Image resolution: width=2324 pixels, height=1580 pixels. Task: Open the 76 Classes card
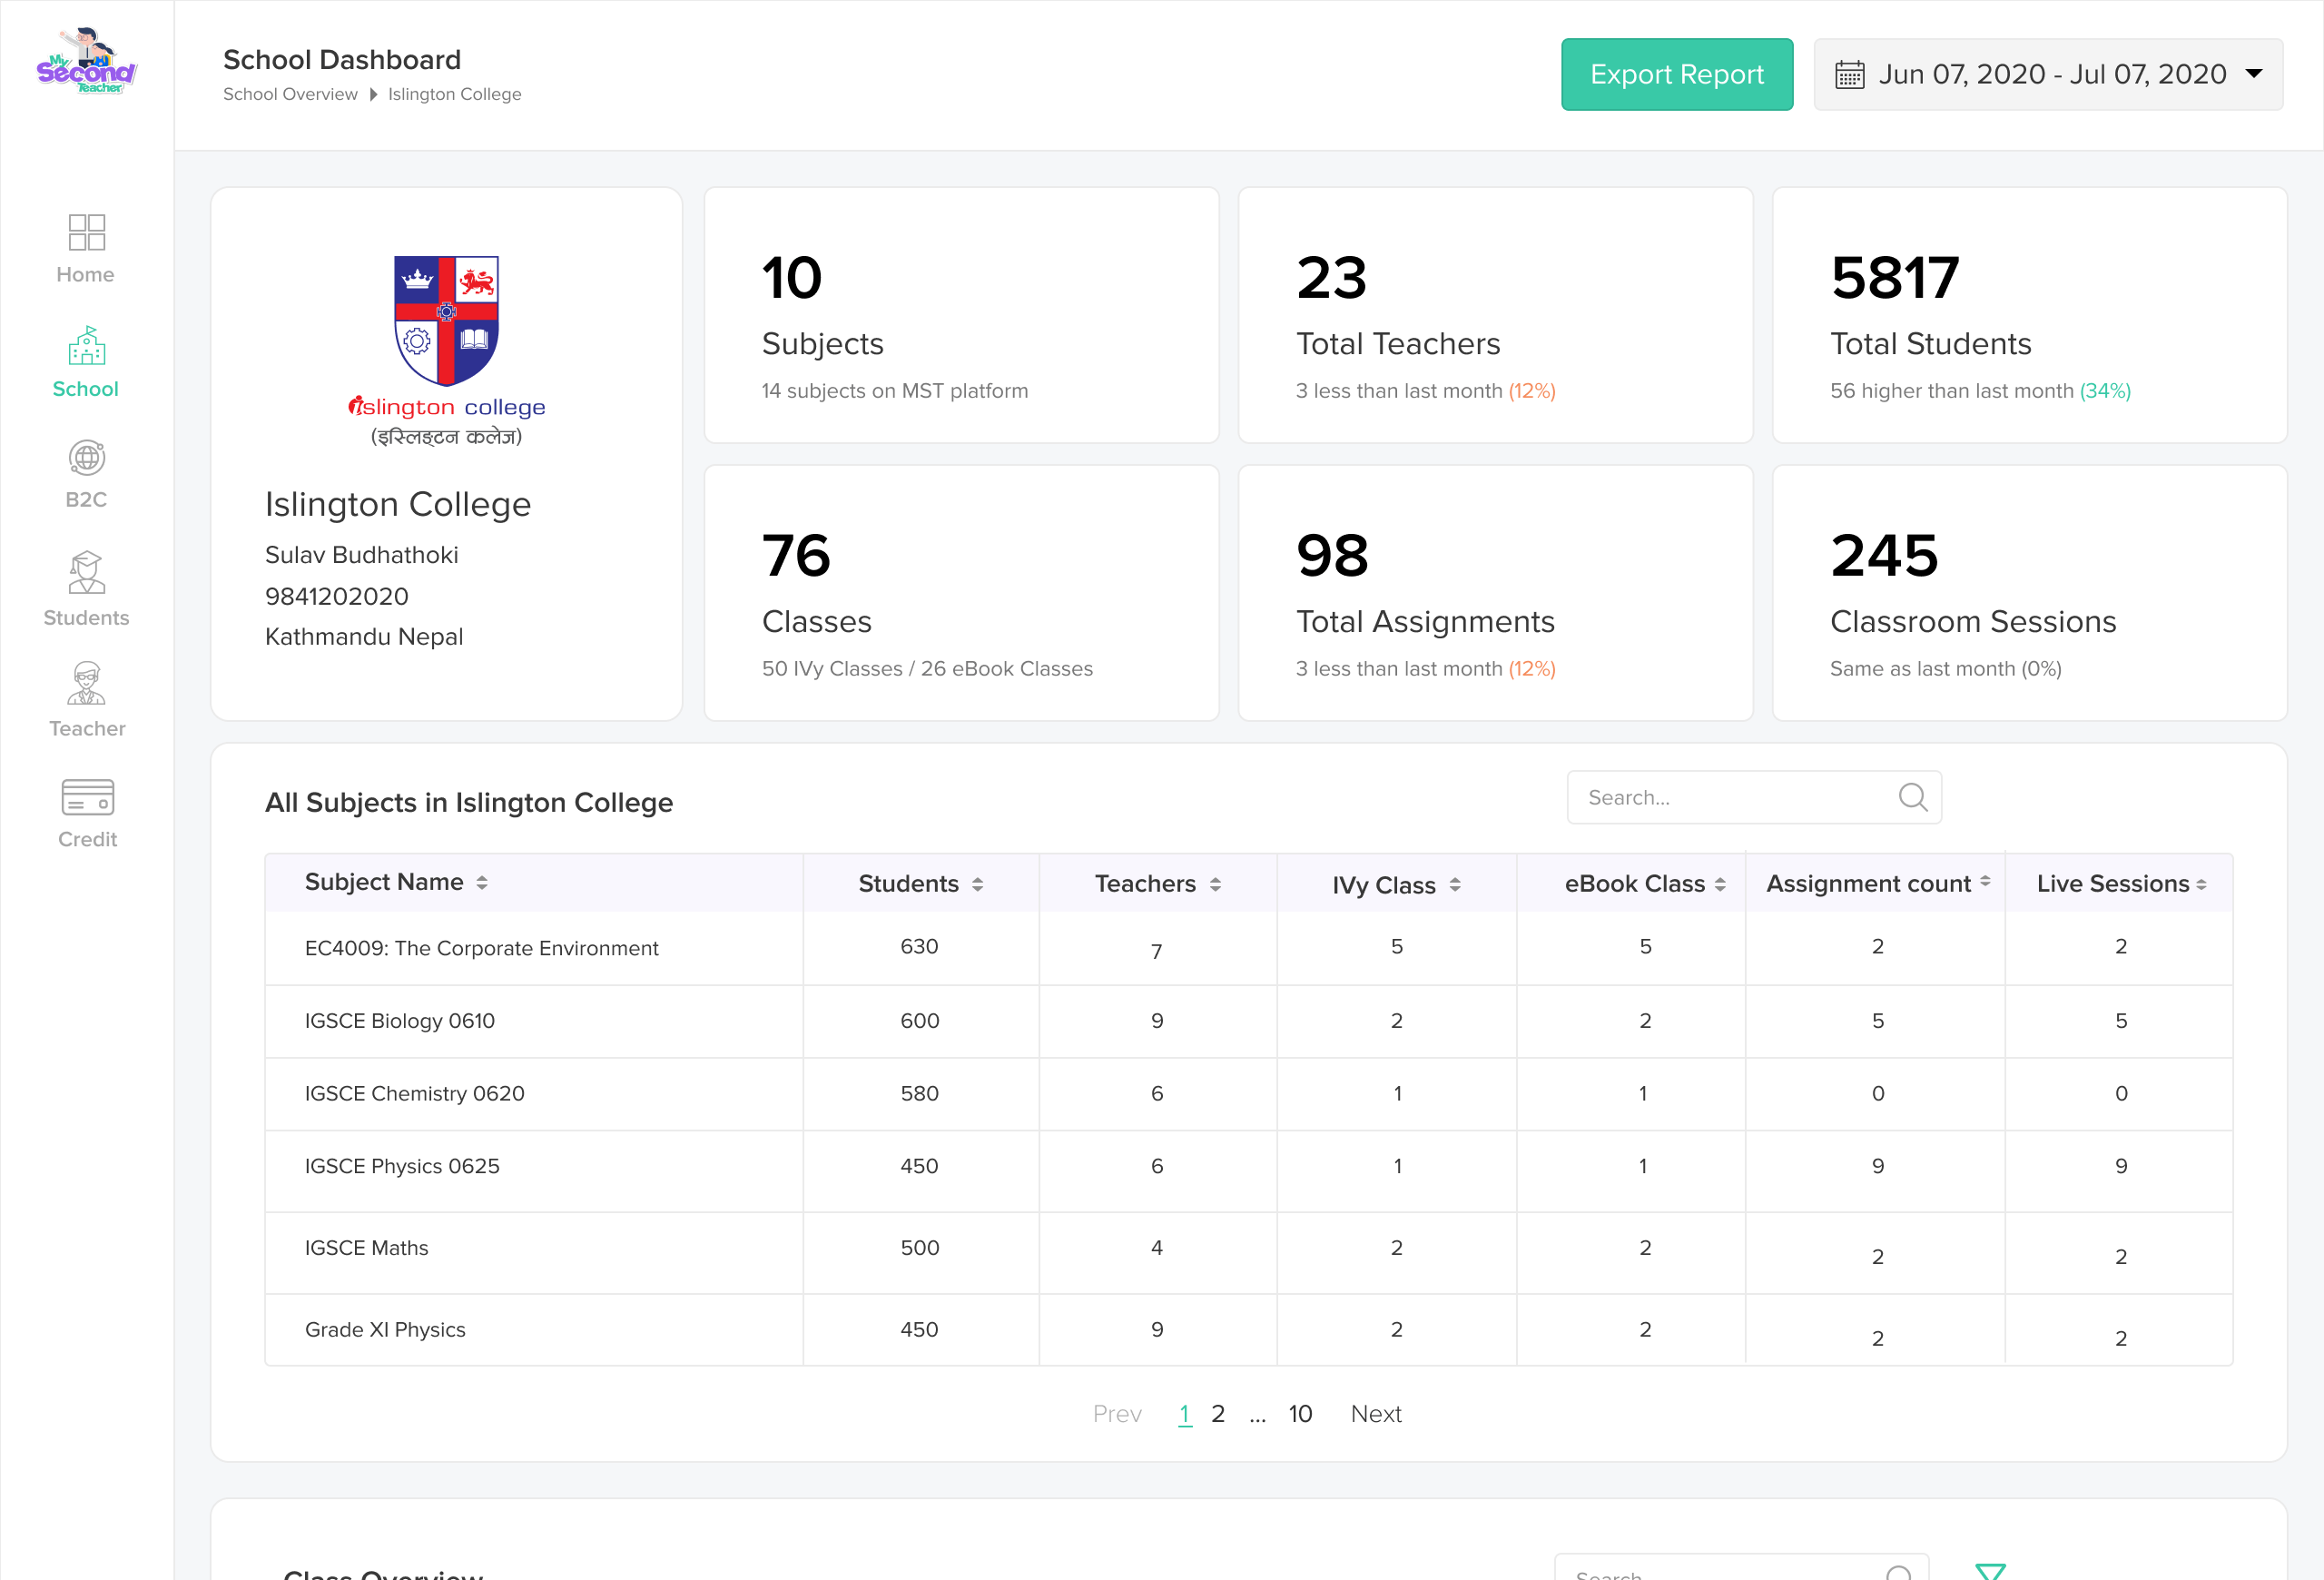pyautogui.click(x=961, y=593)
